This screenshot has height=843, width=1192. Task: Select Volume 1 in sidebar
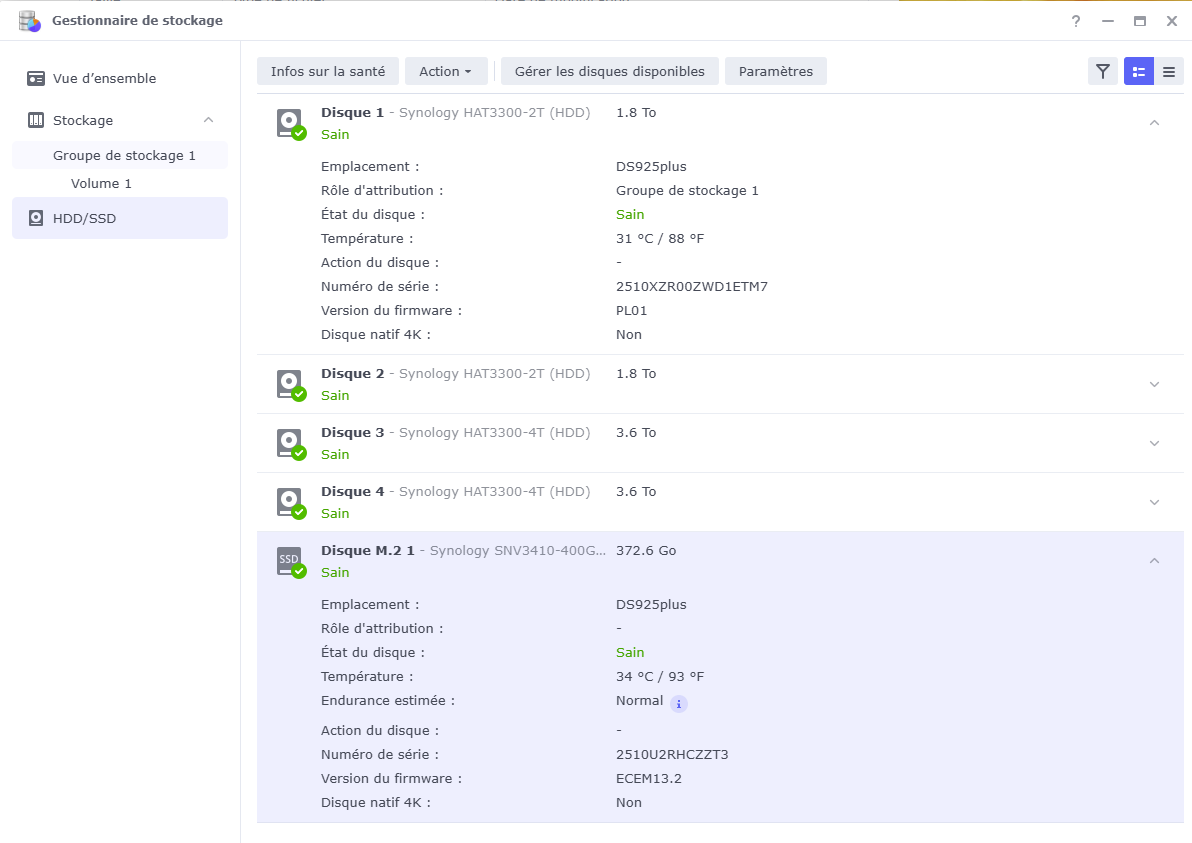coord(101,183)
